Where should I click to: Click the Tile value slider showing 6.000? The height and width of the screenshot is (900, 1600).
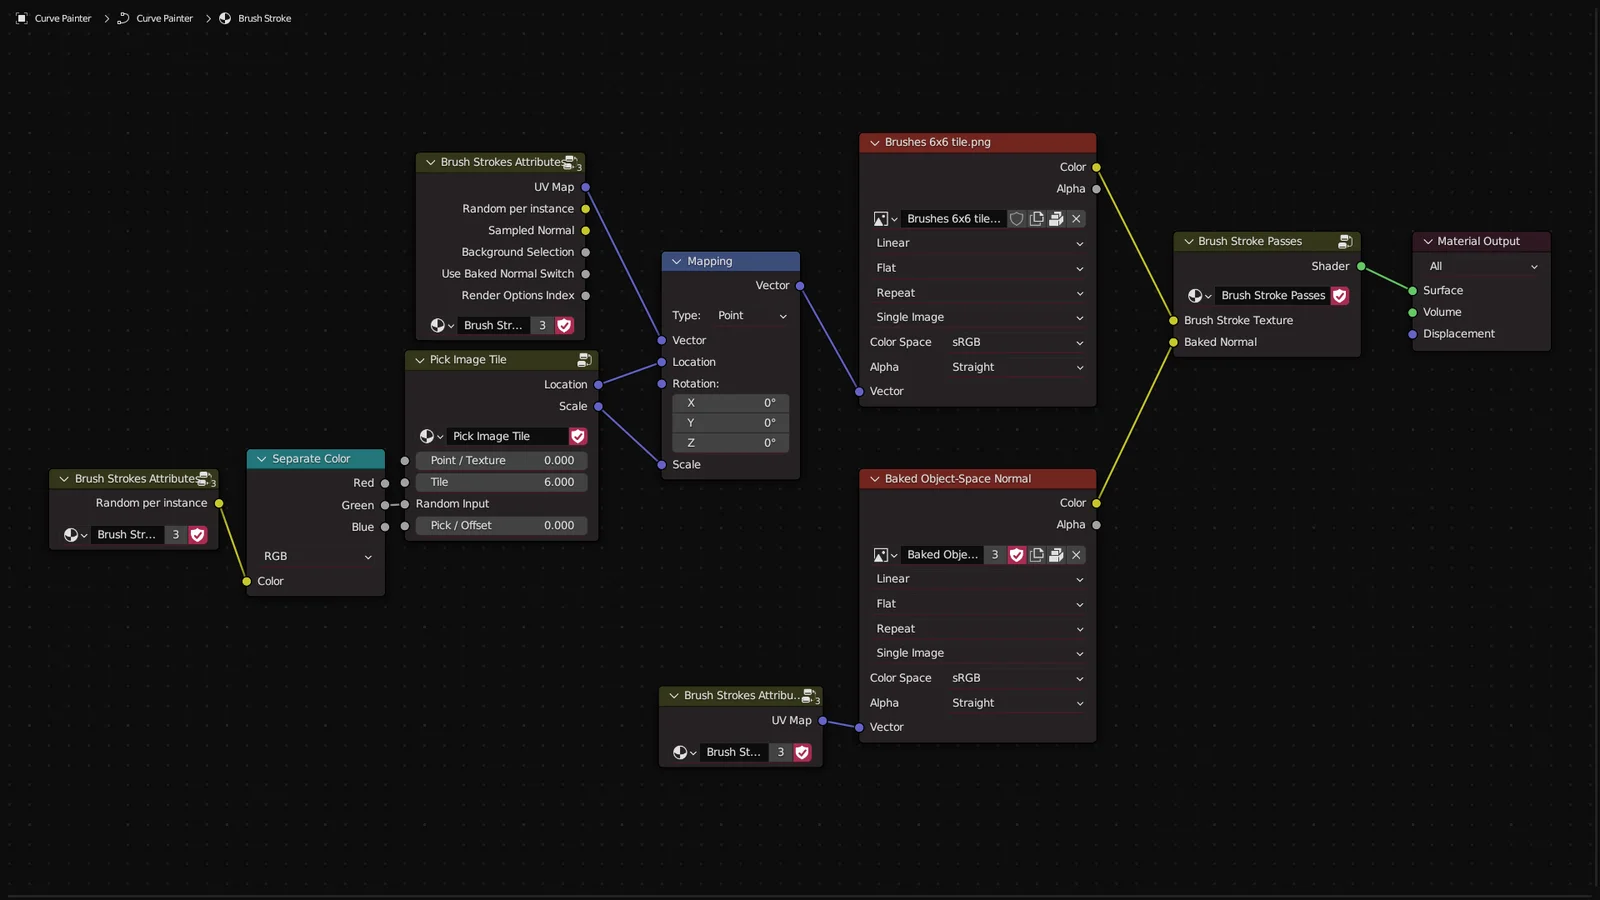click(x=500, y=482)
